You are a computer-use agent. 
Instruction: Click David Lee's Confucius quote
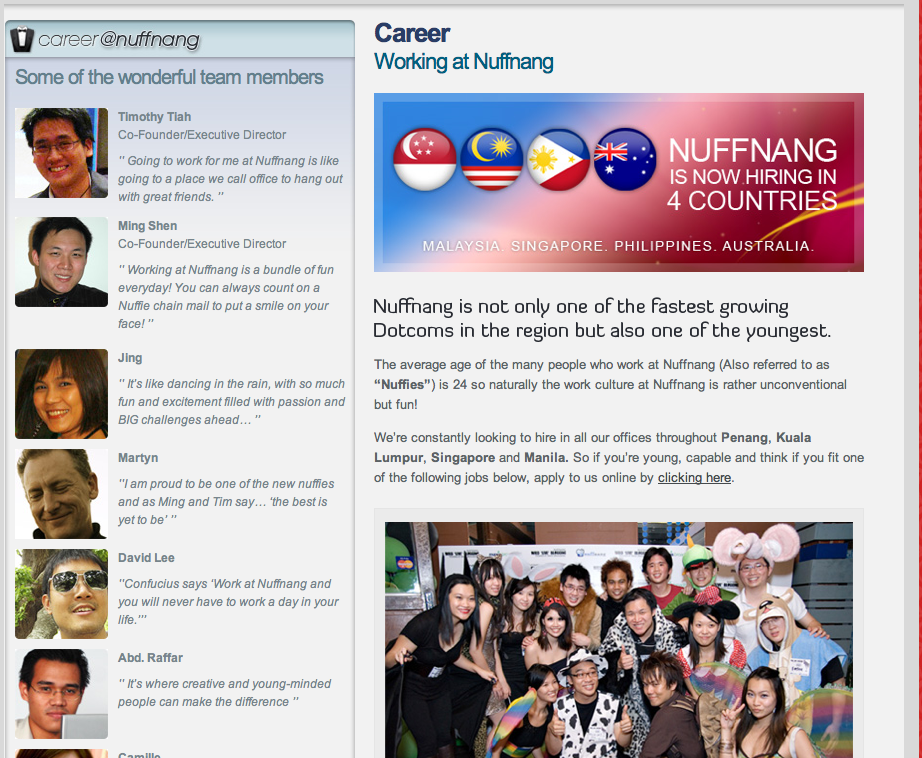click(229, 602)
